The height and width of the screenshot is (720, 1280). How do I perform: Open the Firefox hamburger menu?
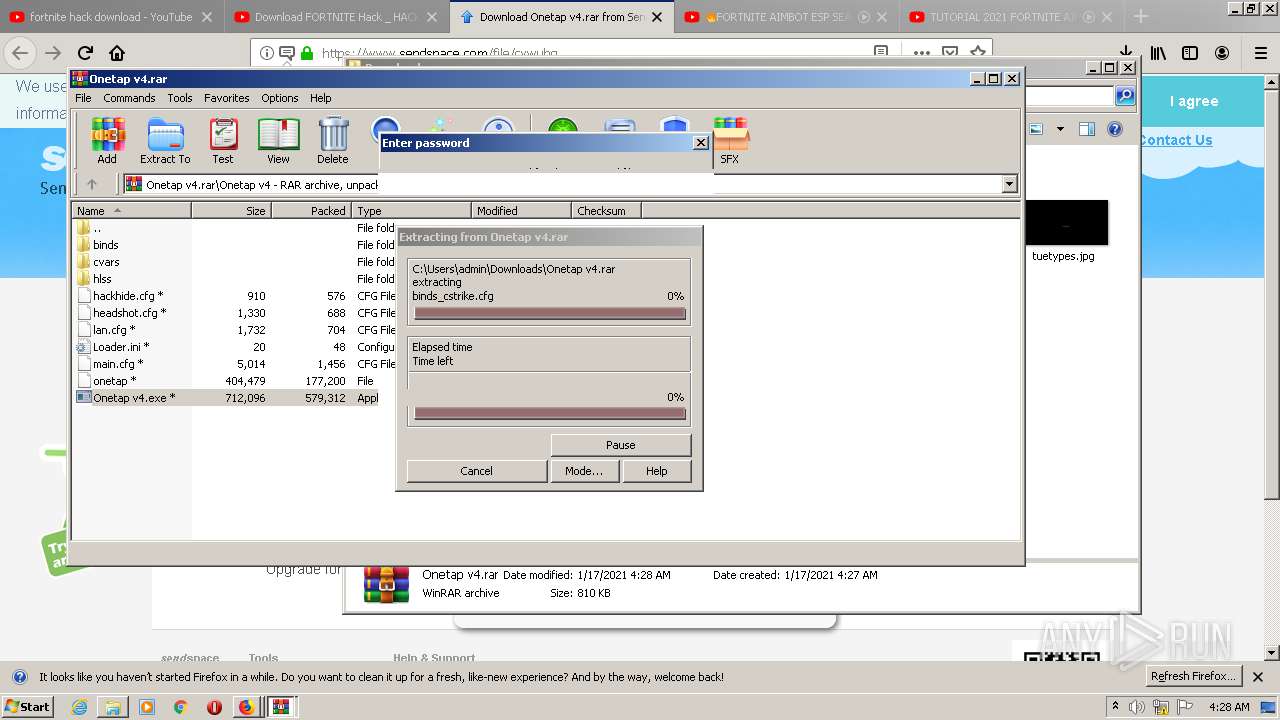(1261, 53)
